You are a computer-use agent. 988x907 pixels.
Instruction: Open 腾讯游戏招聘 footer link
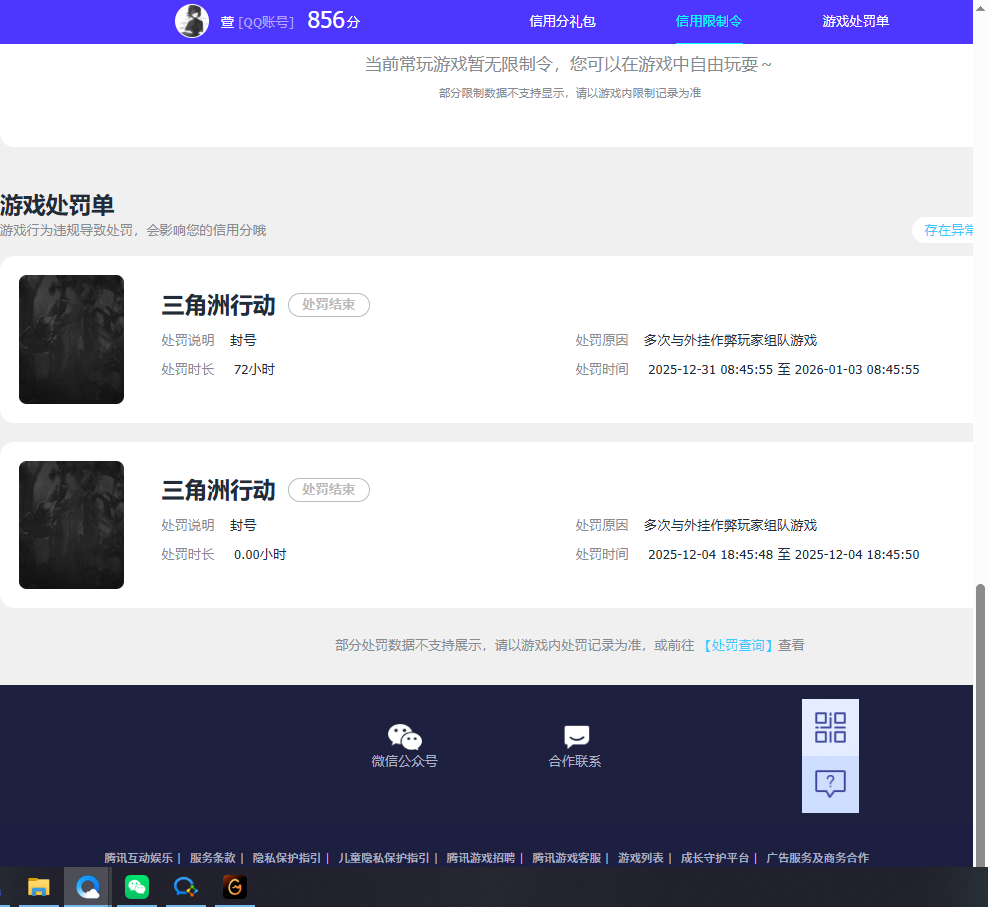481,858
